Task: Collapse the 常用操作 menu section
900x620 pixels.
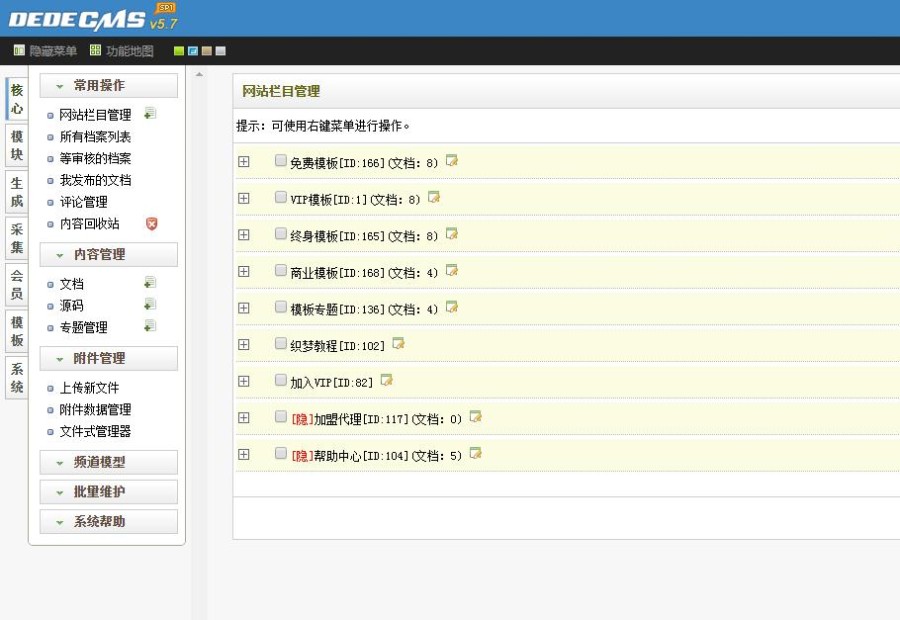Action: [x=108, y=86]
